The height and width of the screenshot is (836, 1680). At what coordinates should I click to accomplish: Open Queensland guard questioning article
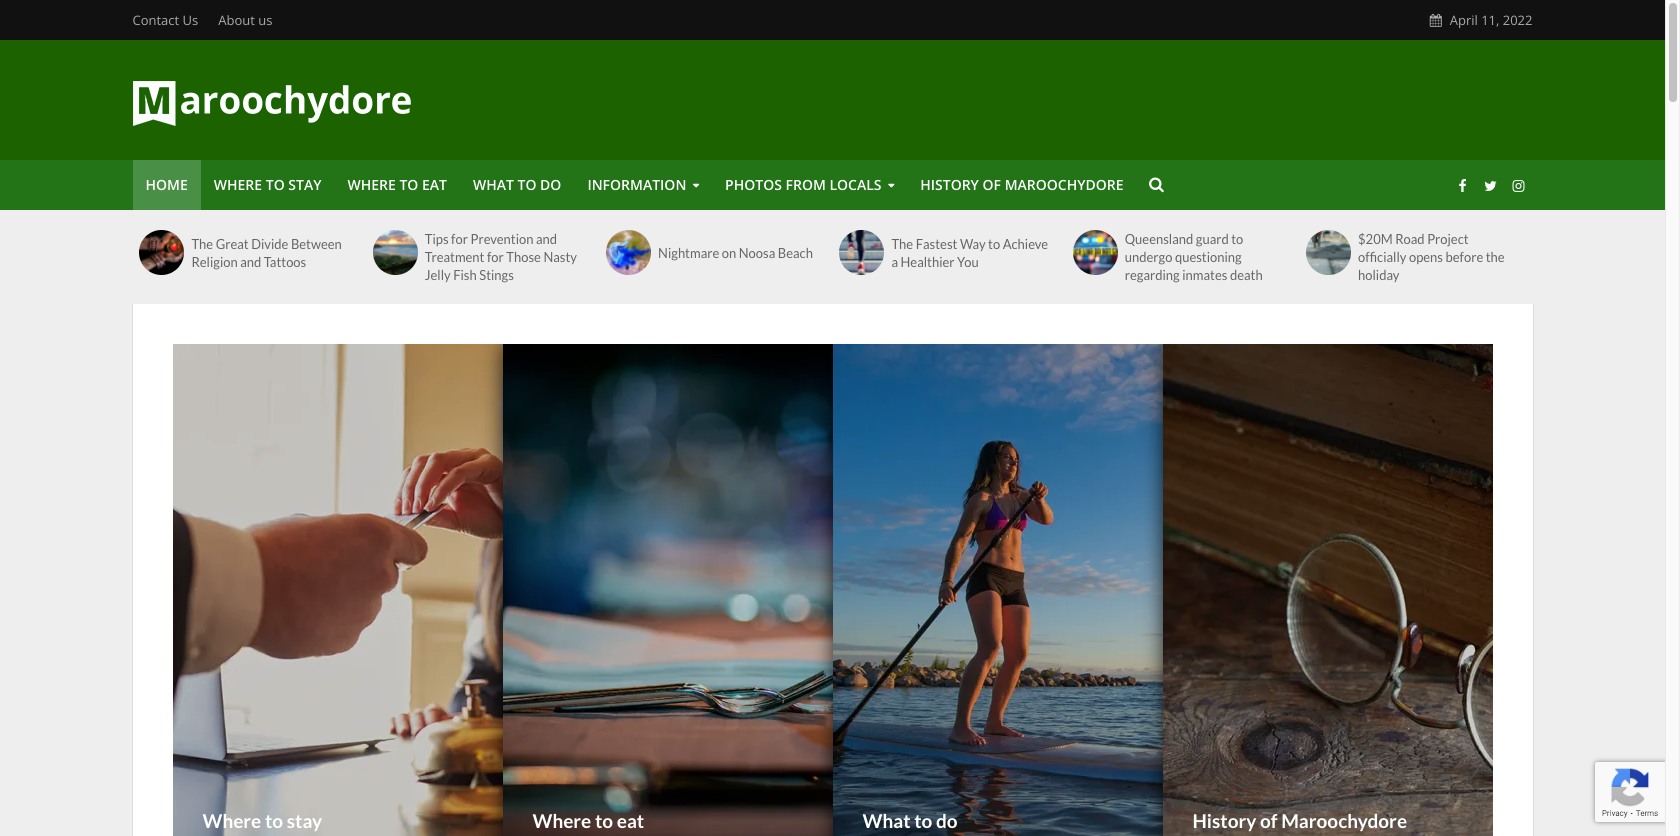pos(1193,257)
